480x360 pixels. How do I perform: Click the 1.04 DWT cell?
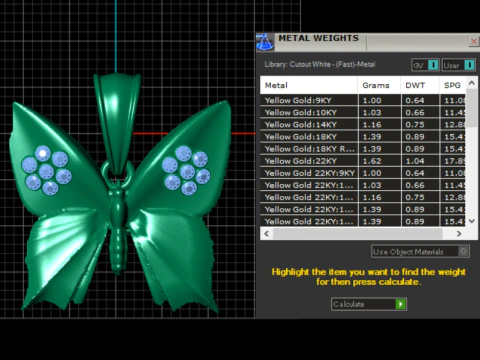point(420,161)
